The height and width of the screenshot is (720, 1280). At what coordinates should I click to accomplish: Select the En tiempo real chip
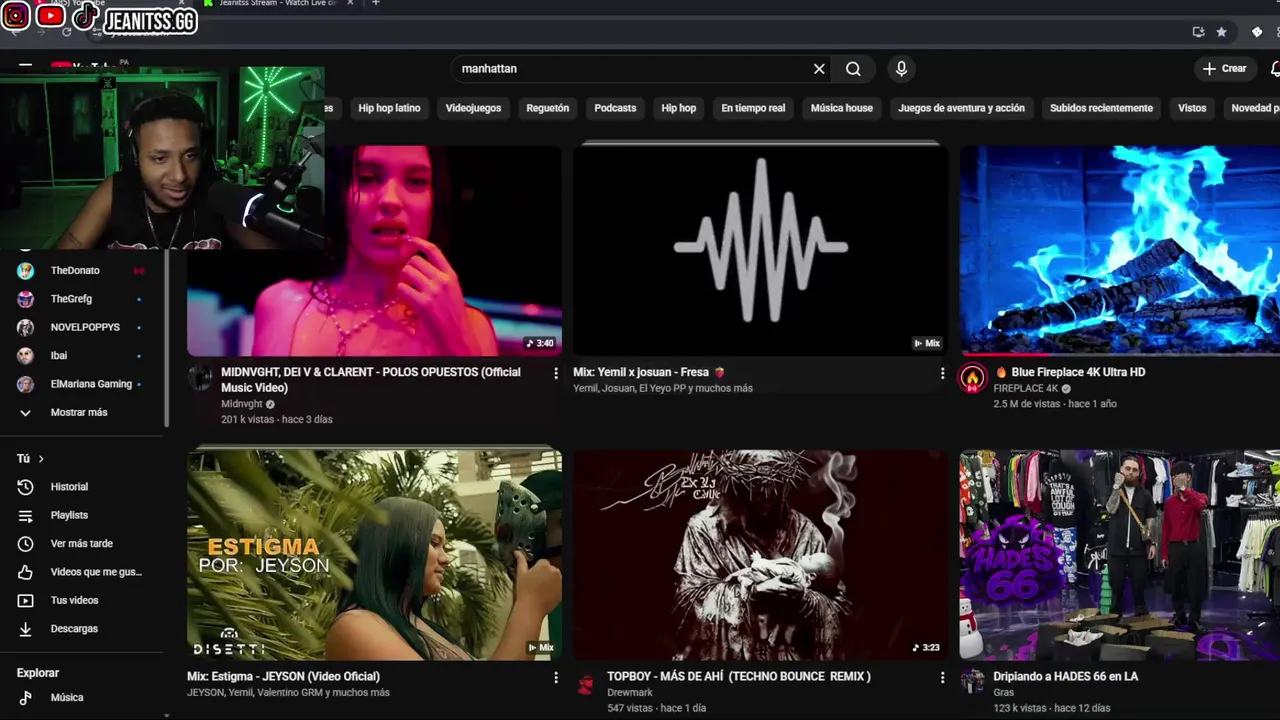(753, 108)
